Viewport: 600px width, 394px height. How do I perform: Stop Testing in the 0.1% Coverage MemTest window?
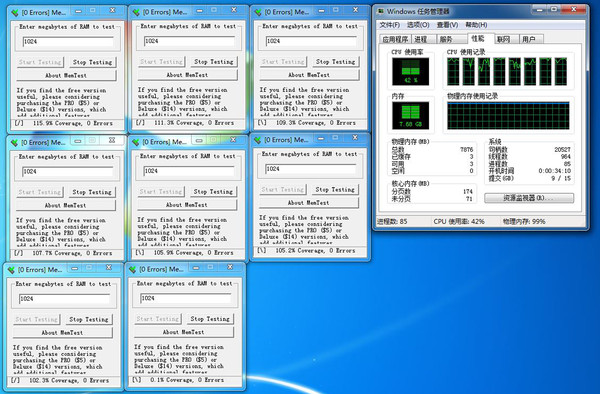point(210,319)
